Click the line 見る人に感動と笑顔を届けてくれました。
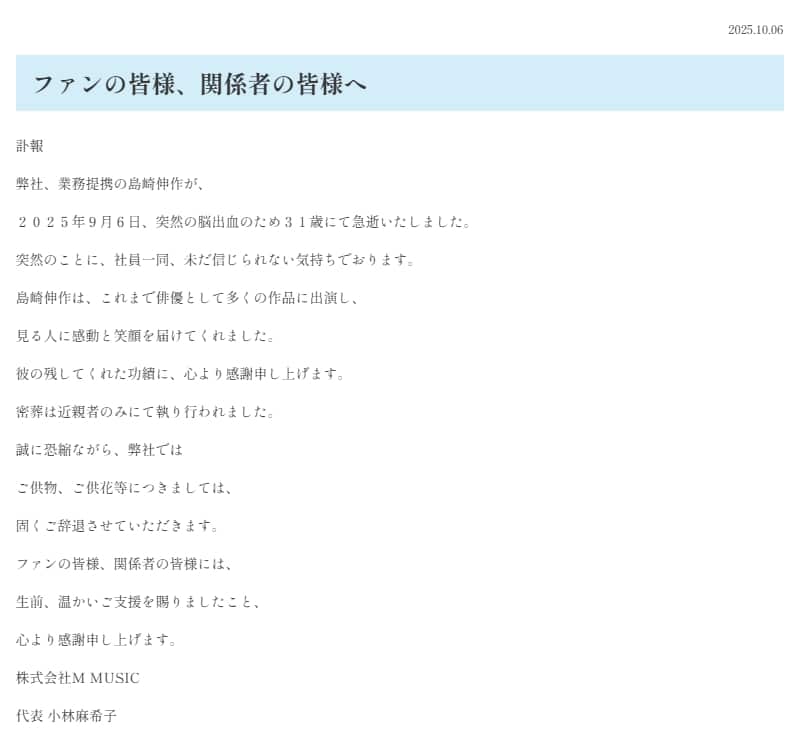Screen dimensions: 802x755 point(145,336)
